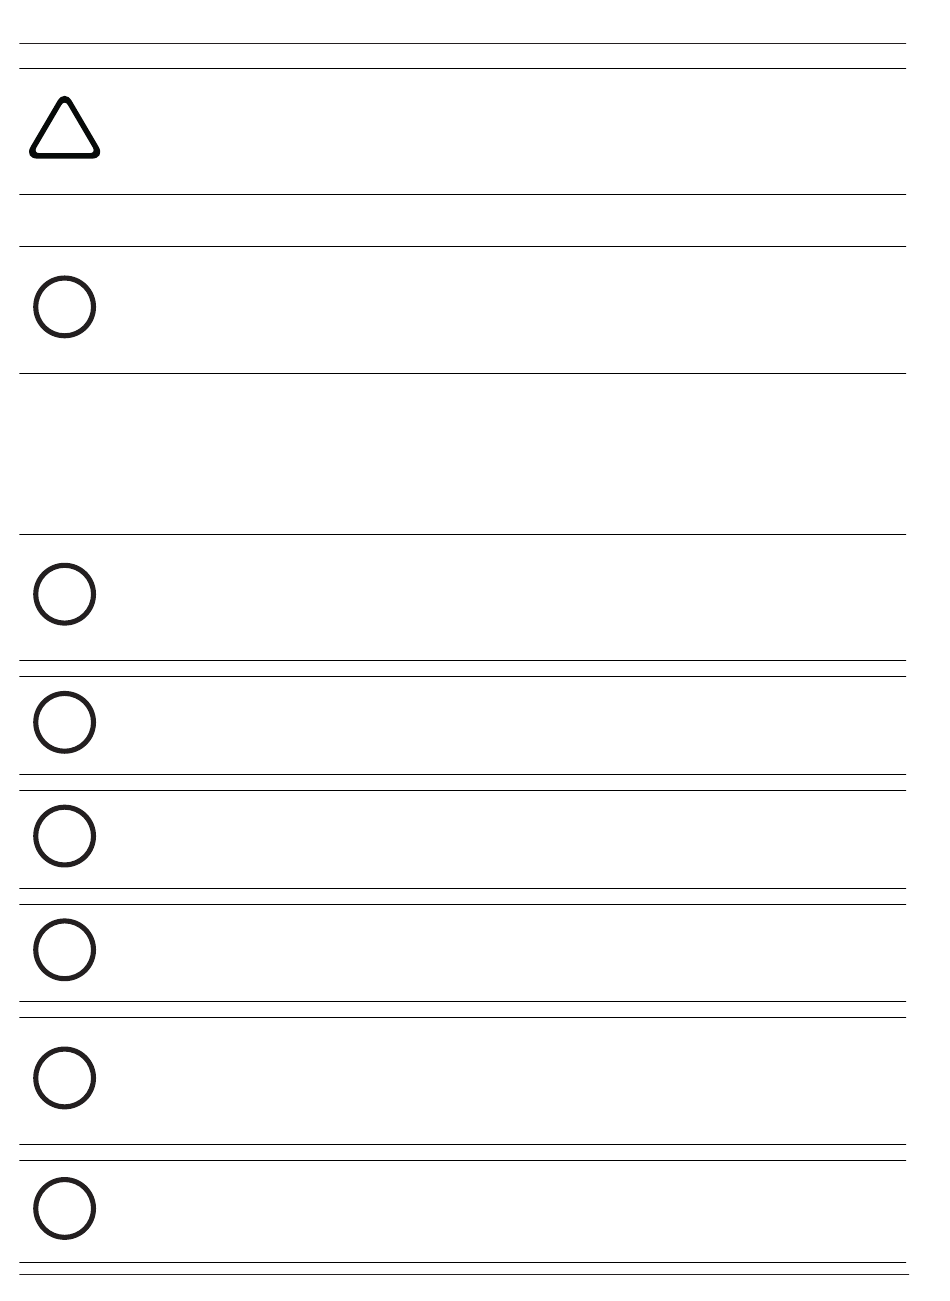Click the bottom horizontal rule below the last circle
Image resolution: width=950 pixels, height=1301 pixels.
463,1274
